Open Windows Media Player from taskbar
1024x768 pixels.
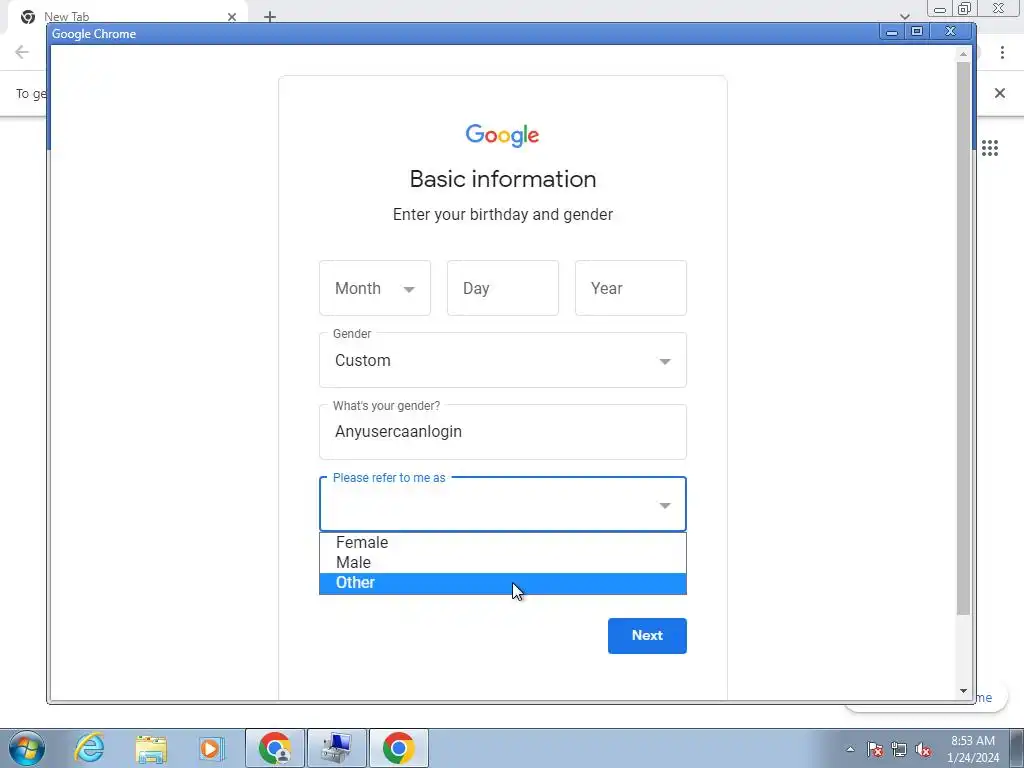point(211,748)
